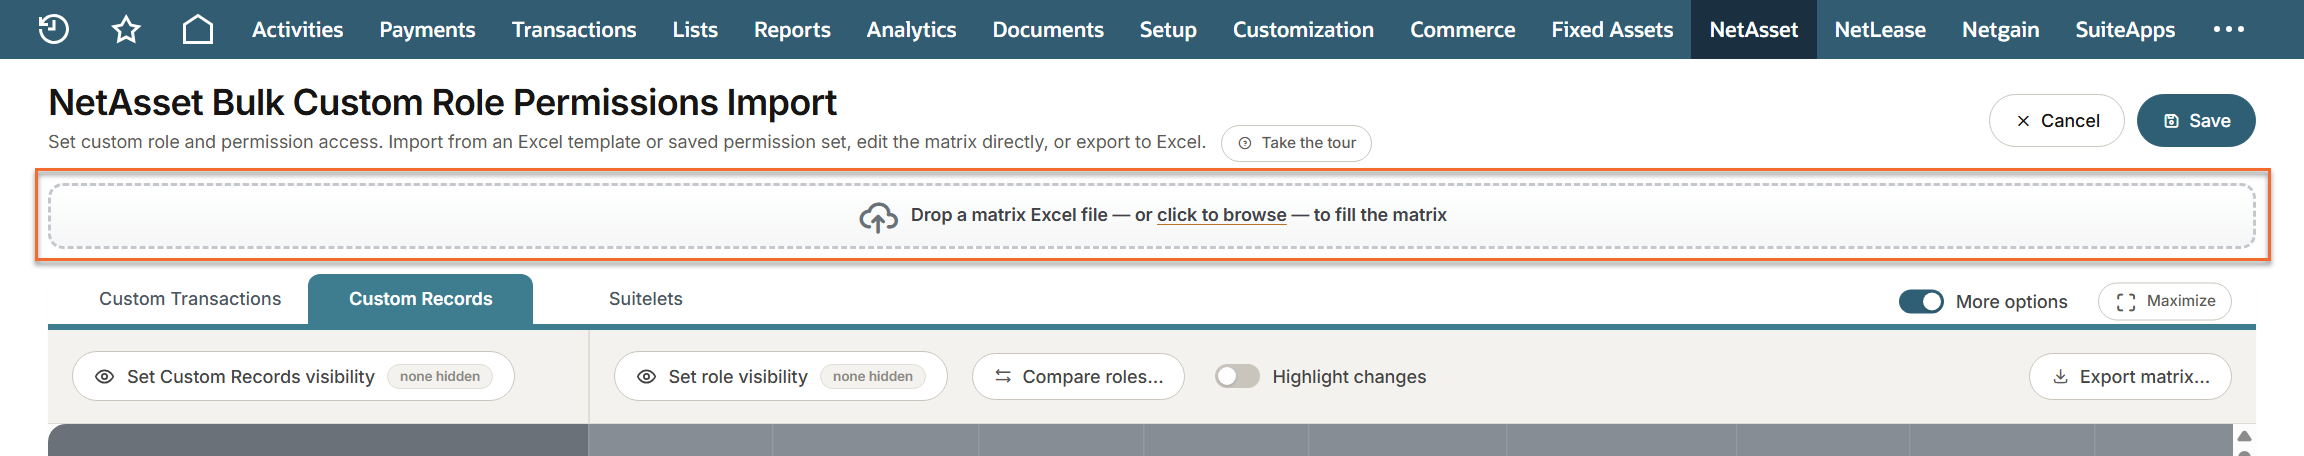Click the scrollbar up arrow
Viewport: 2304px width, 456px height.
(2244, 436)
